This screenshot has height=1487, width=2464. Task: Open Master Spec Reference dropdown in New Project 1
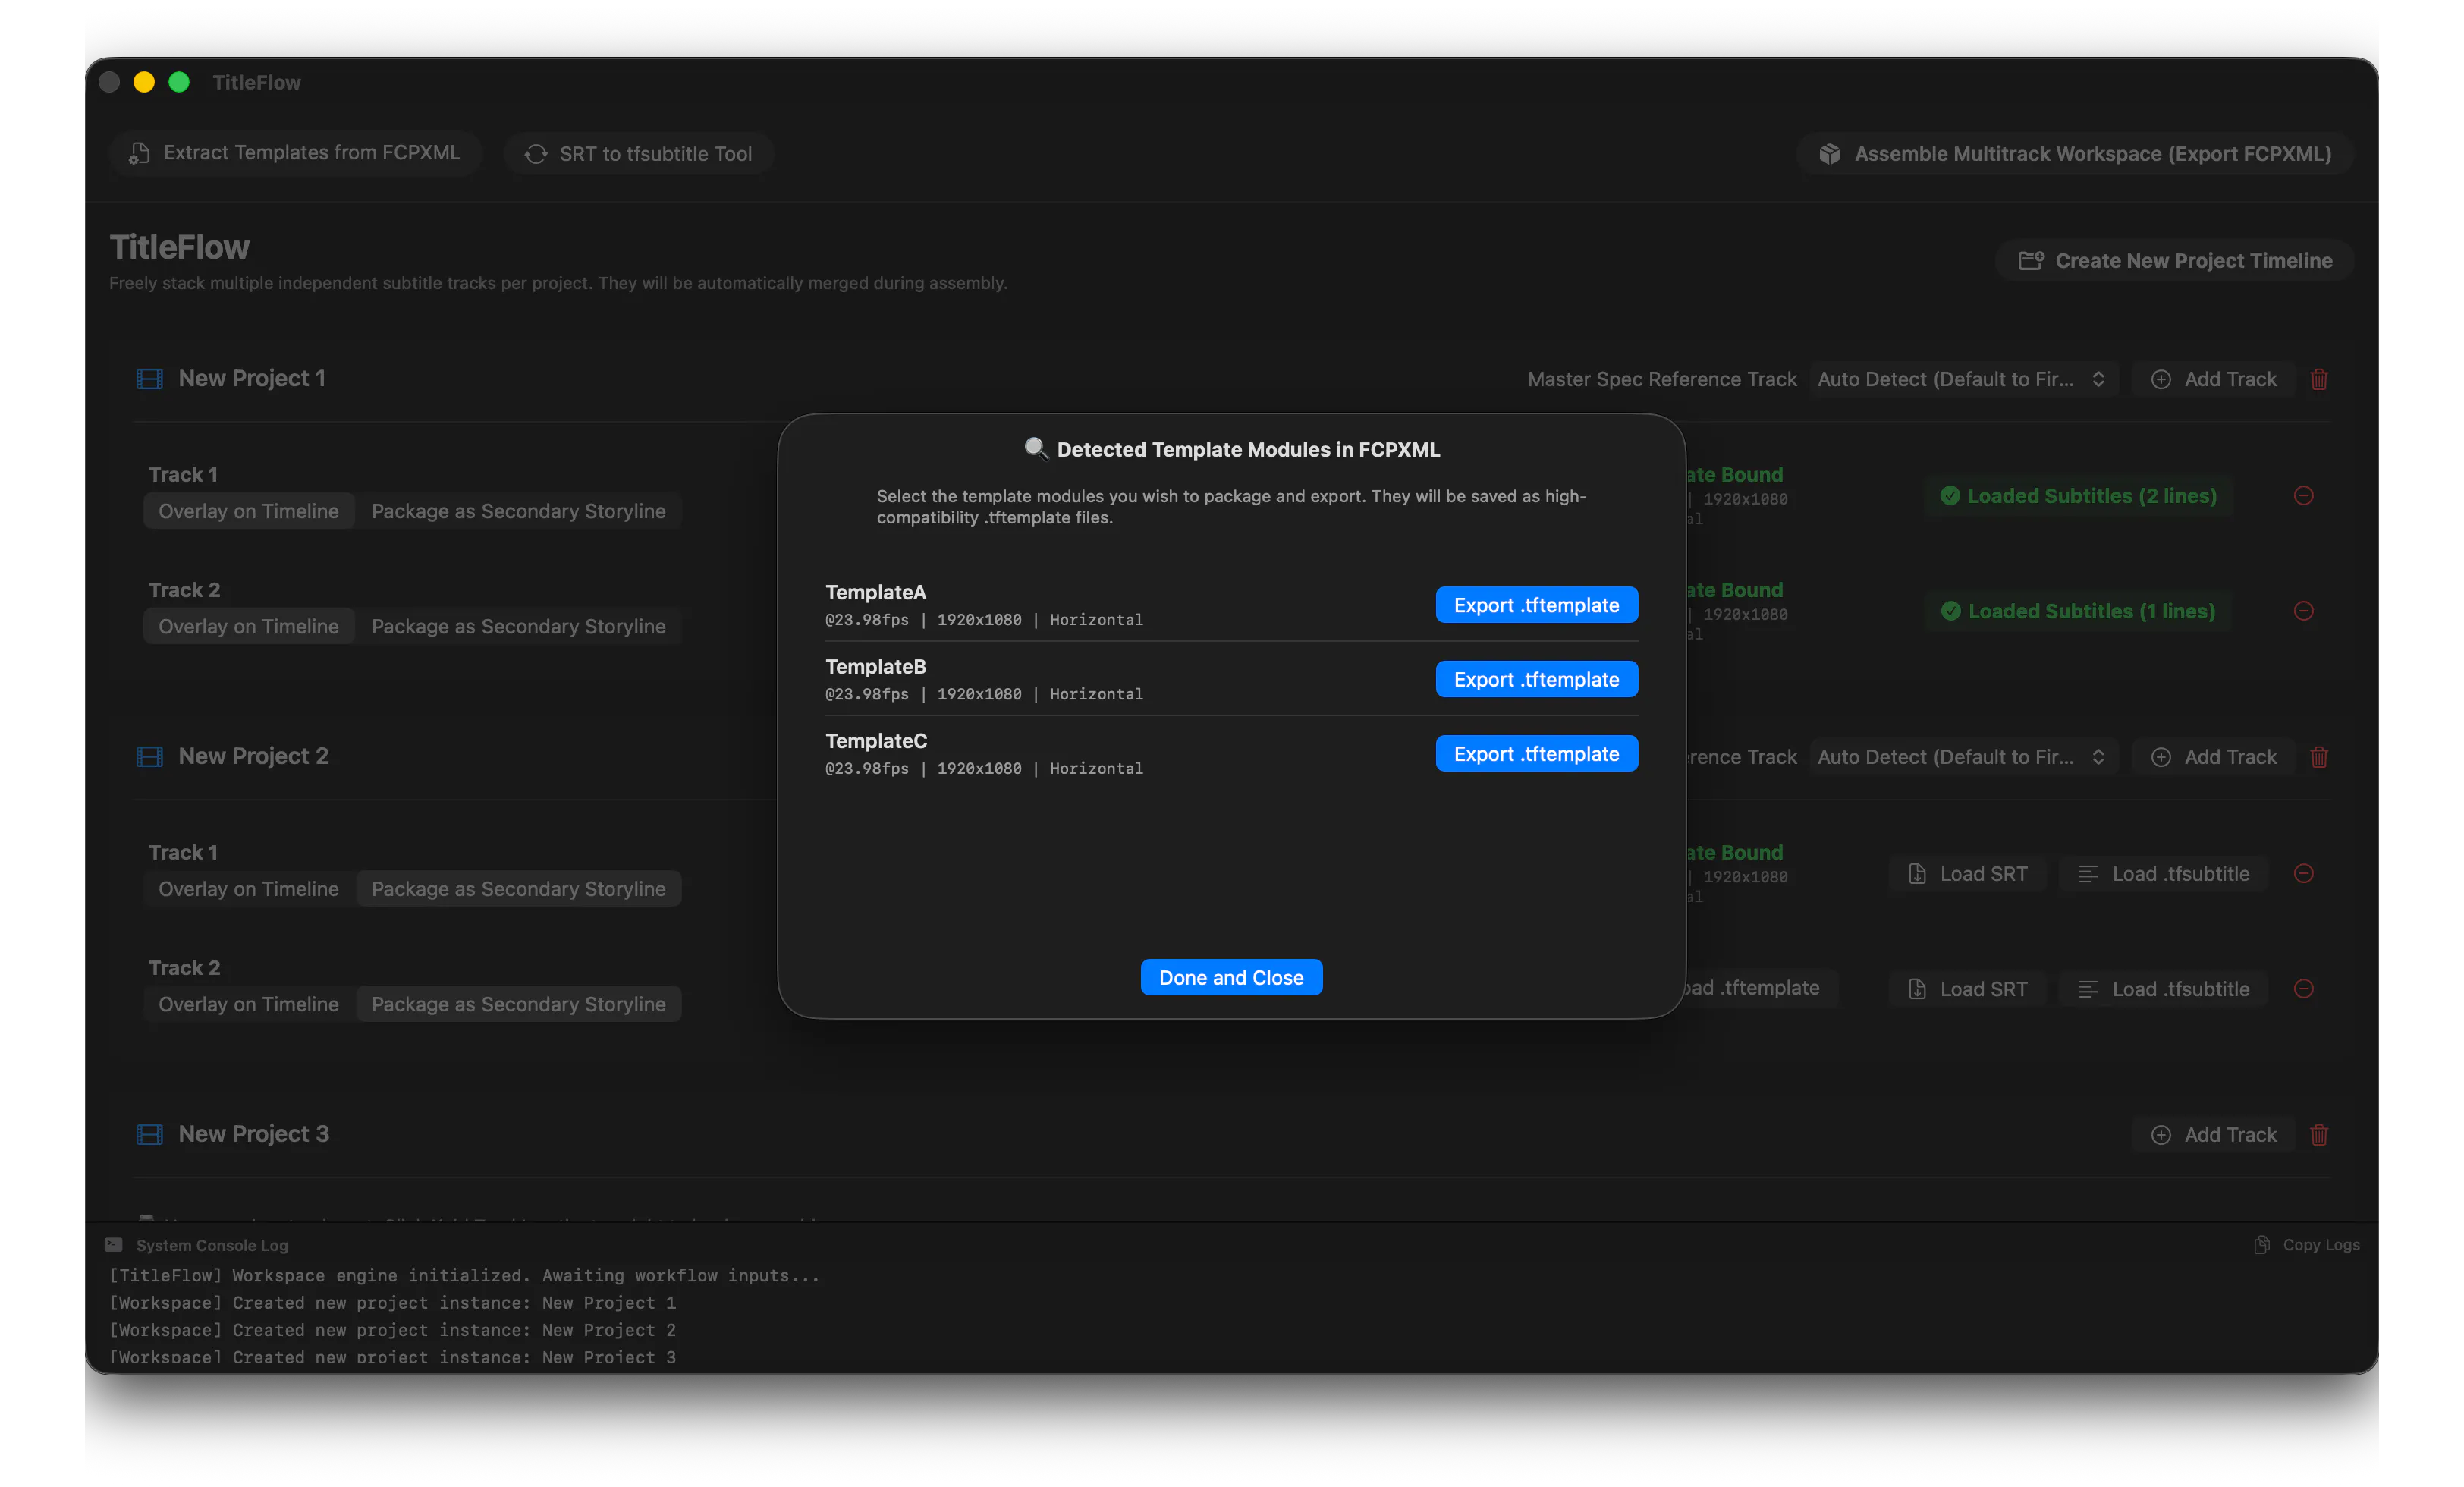[1963, 379]
